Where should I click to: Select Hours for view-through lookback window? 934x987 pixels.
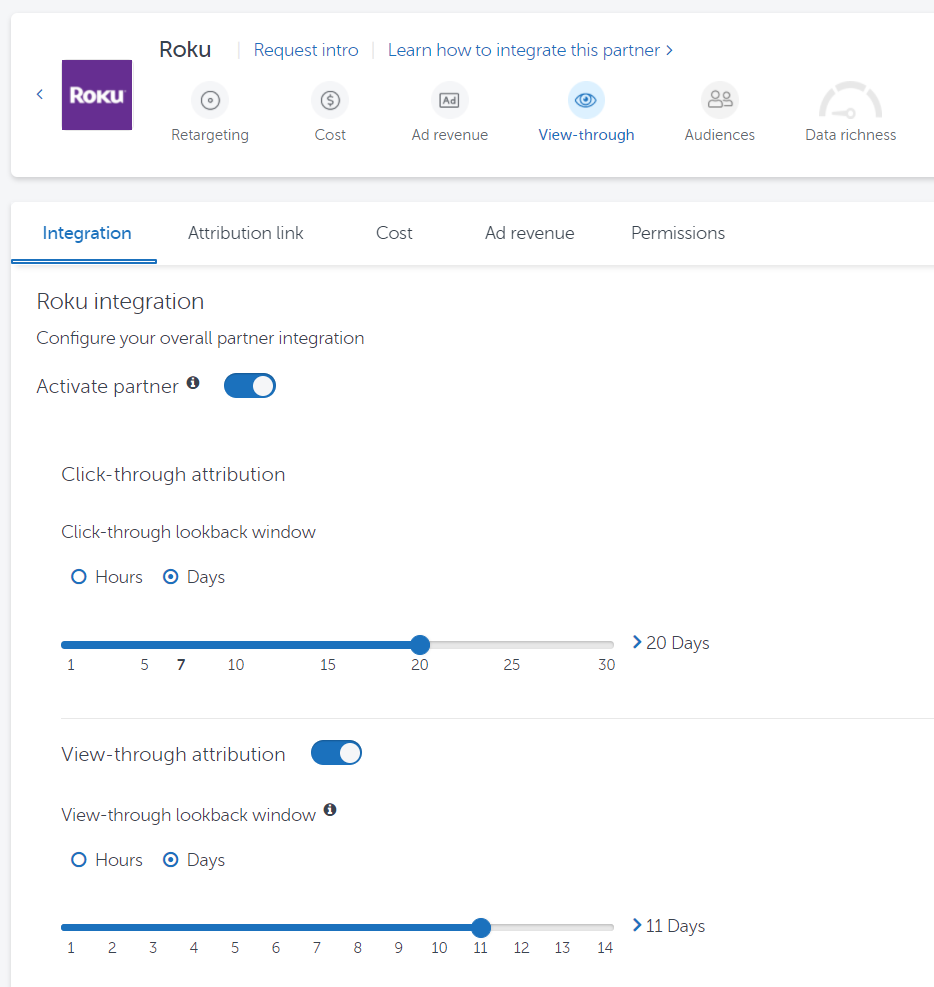tap(79, 860)
